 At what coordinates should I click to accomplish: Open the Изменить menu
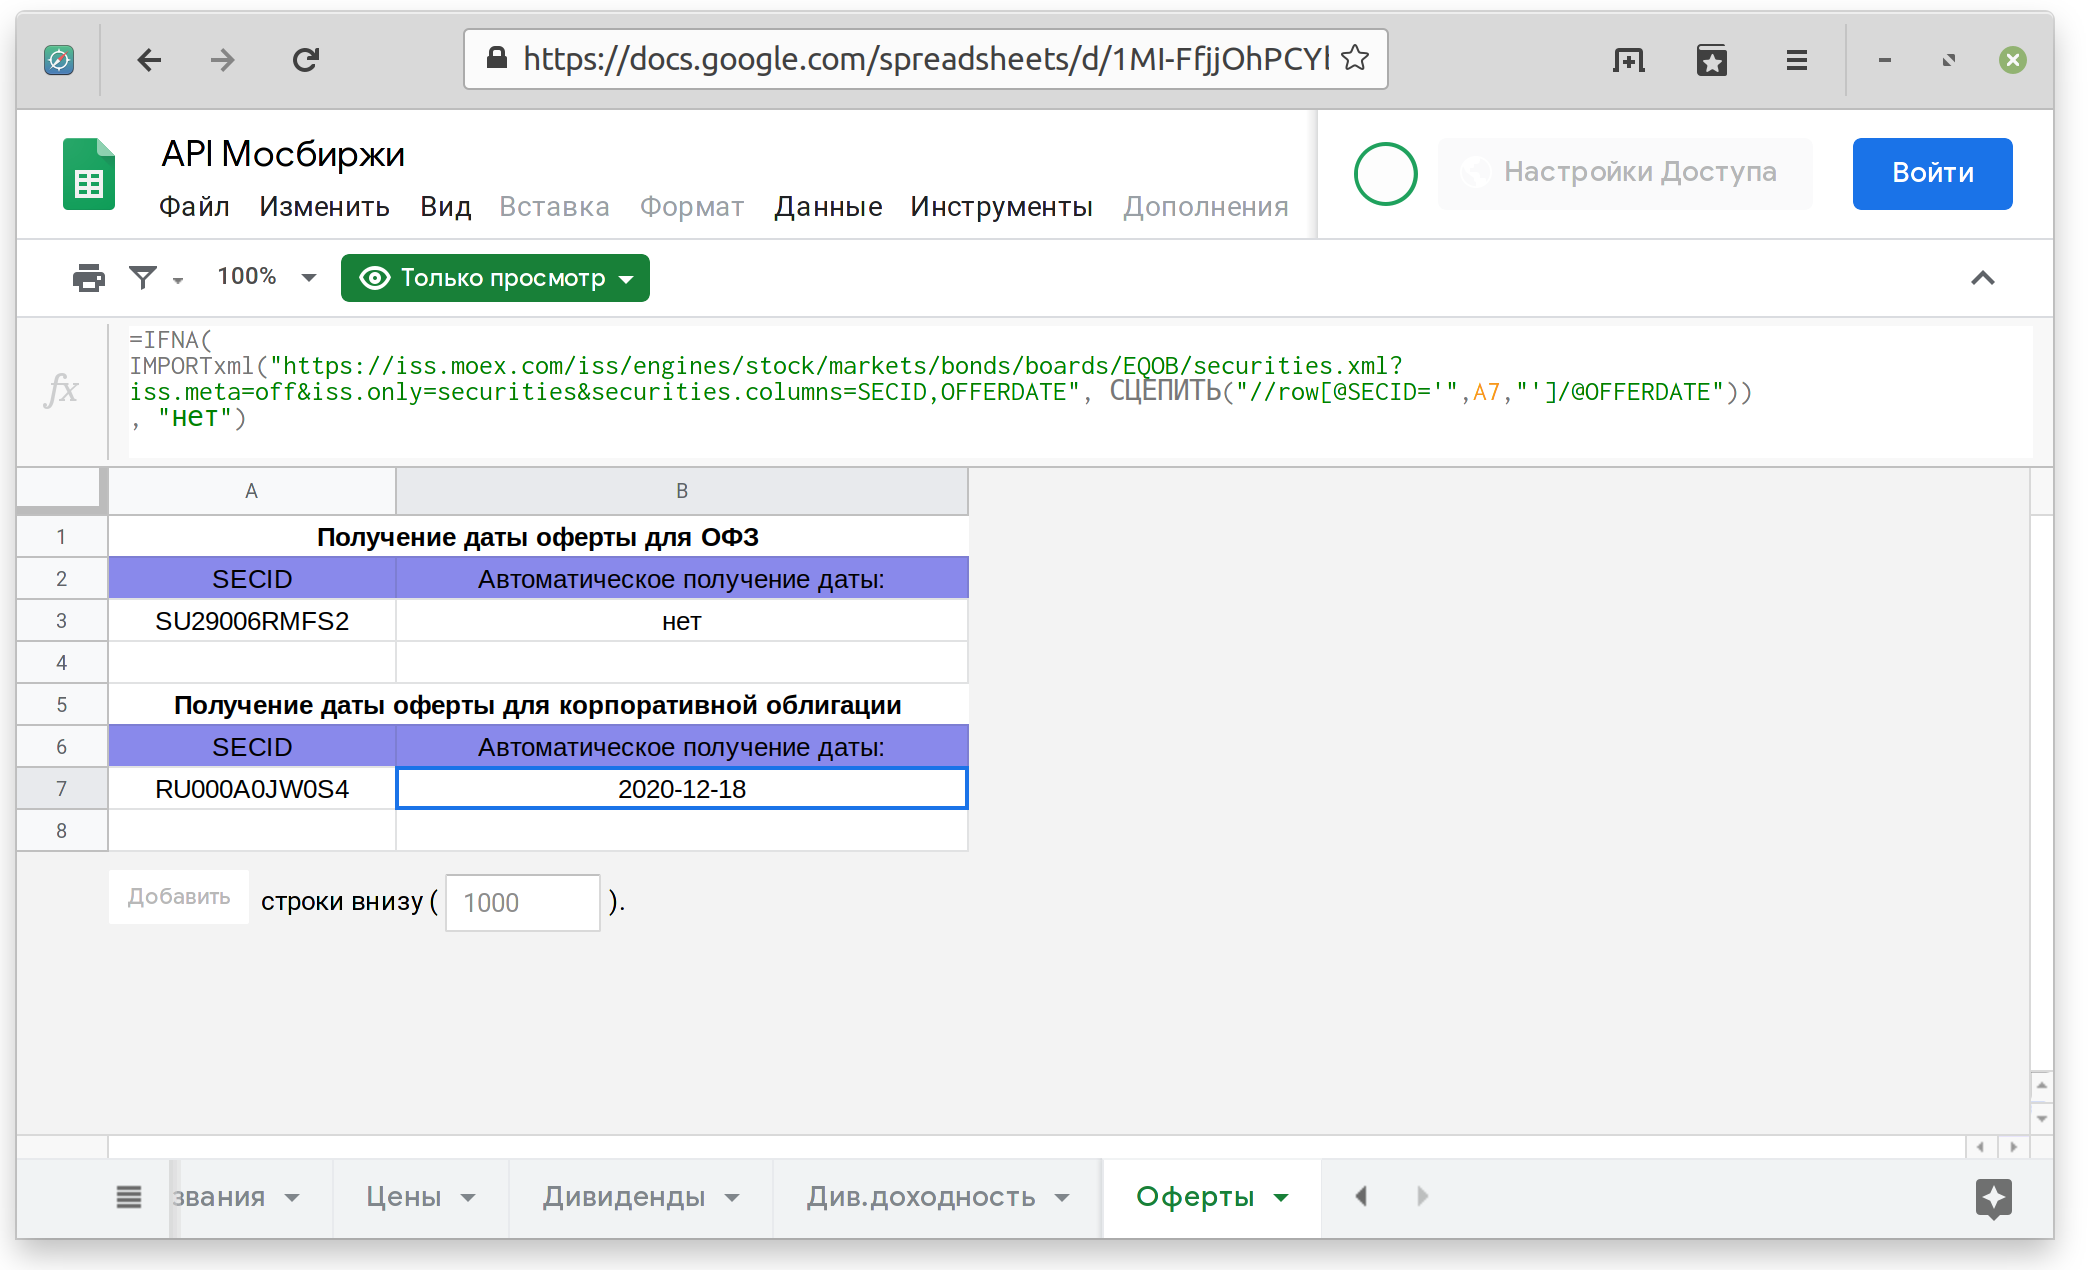(x=324, y=206)
